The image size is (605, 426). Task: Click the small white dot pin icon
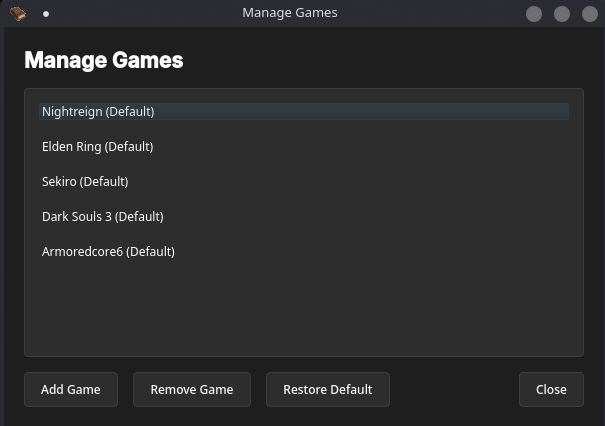46,14
